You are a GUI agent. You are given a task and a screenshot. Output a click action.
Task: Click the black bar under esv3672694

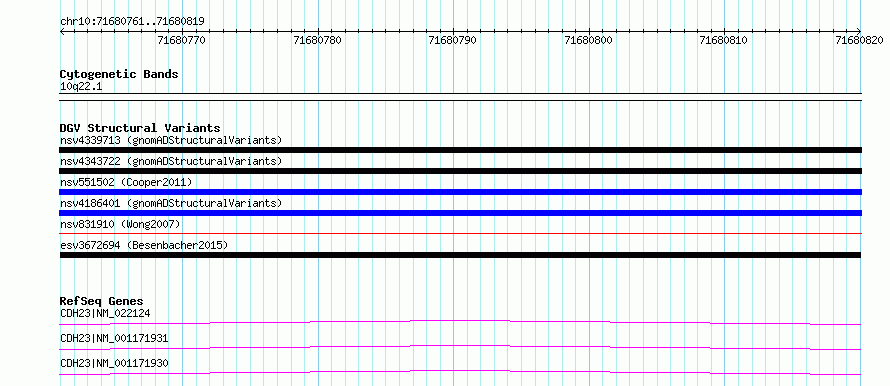tap(460, 255)
